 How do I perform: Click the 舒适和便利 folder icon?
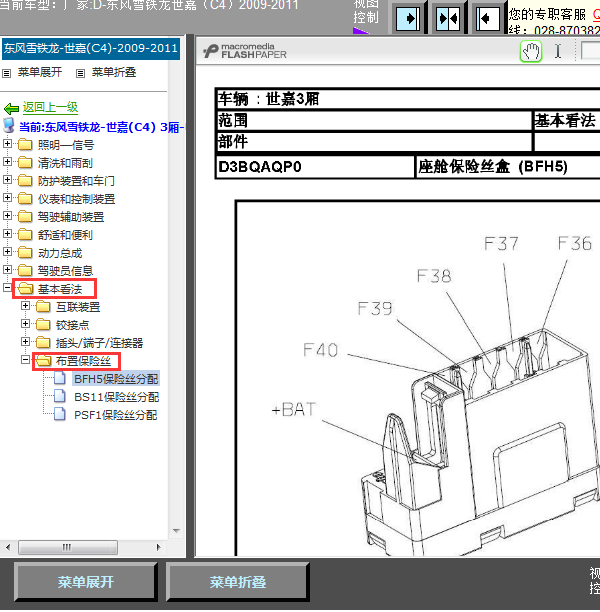pyautogui.click(x=25, y=235)
